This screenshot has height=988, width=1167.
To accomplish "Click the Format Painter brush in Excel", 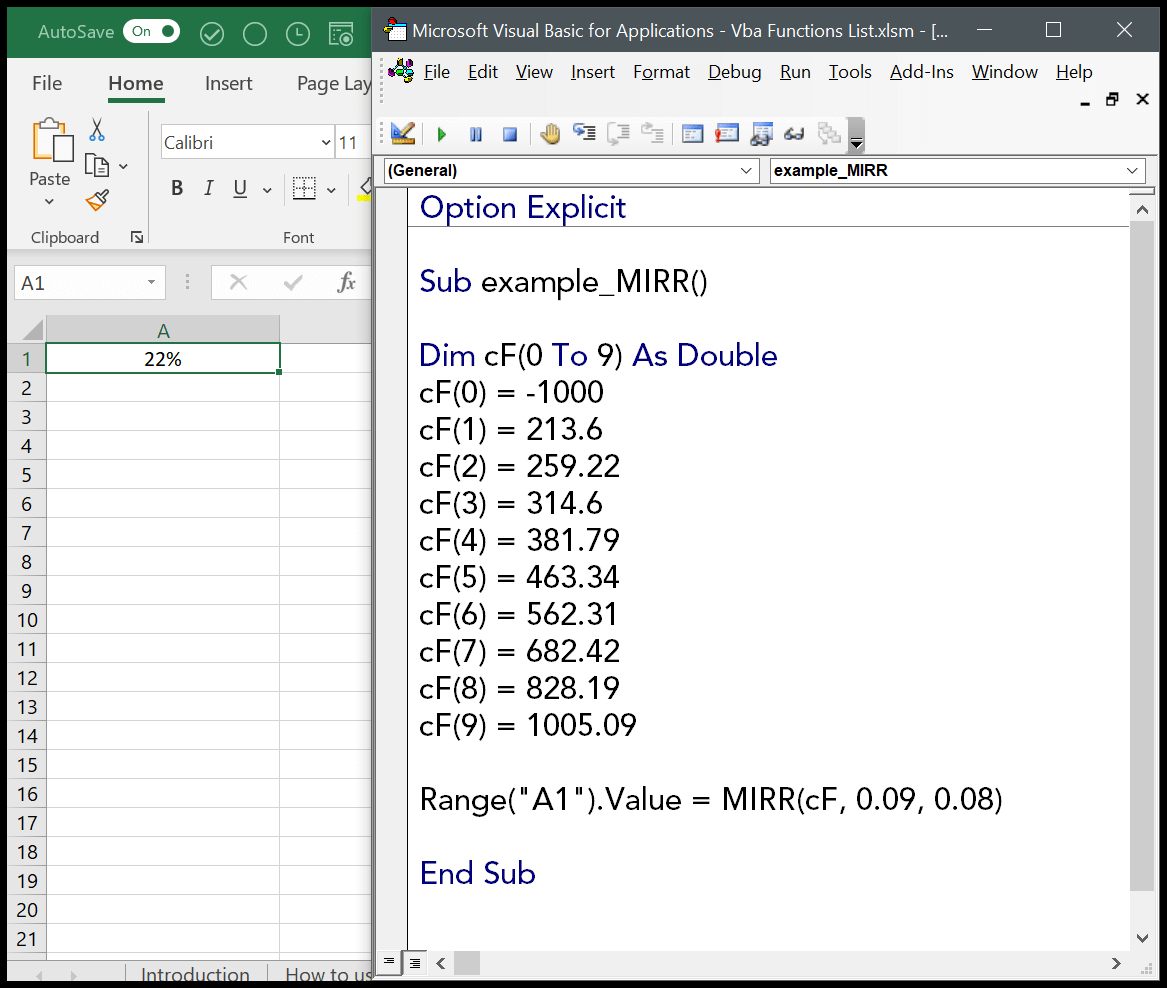I will pyautogui.click(x=97, y=201).
